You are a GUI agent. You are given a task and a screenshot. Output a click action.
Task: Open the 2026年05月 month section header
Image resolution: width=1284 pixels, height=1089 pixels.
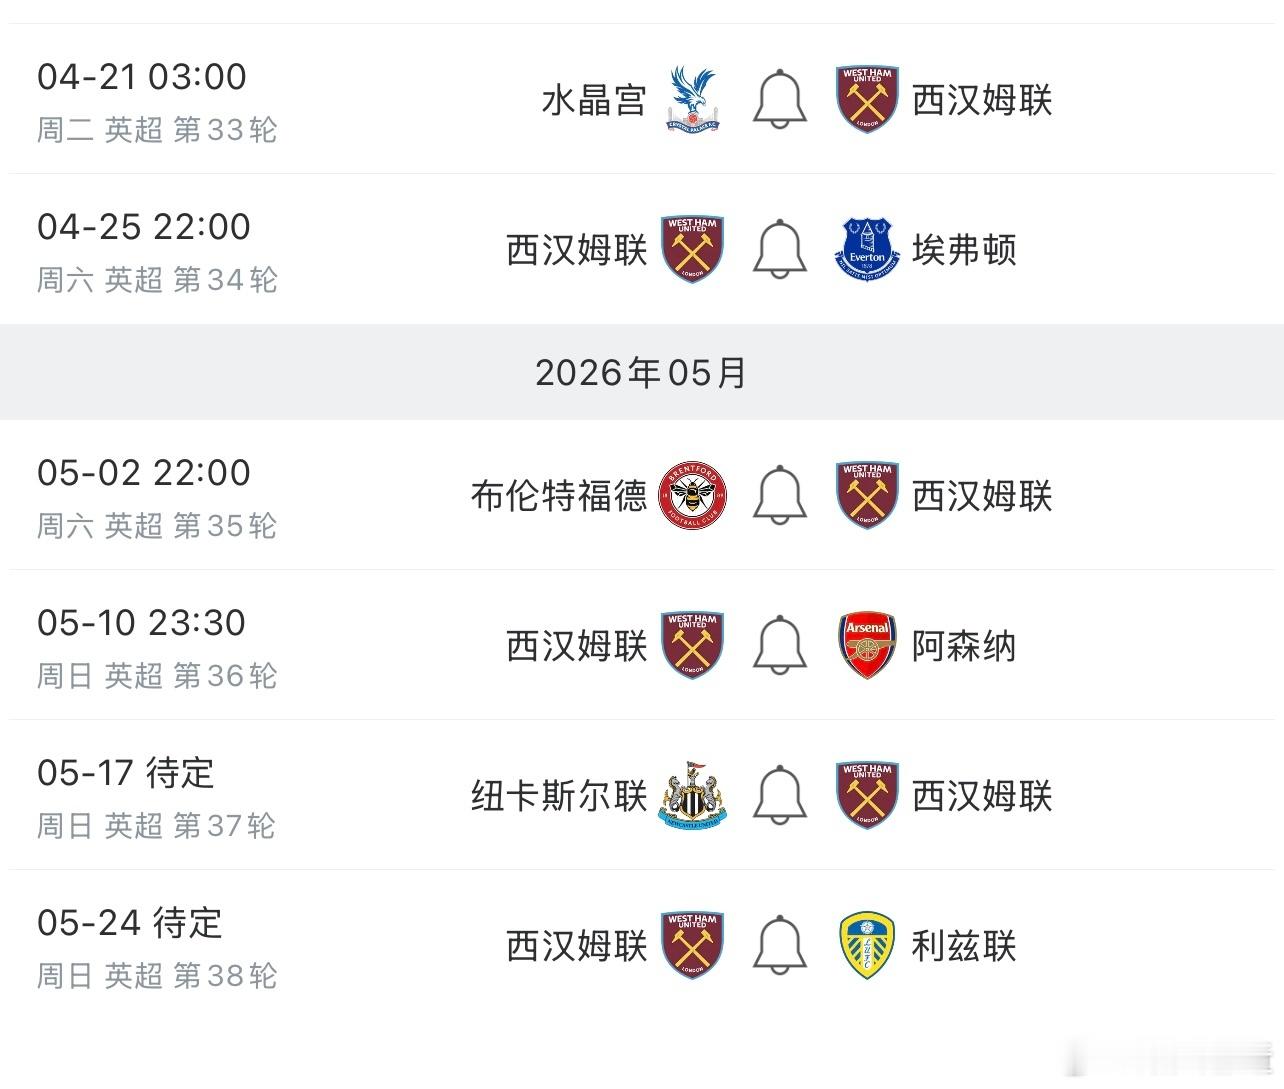(641, 372)
